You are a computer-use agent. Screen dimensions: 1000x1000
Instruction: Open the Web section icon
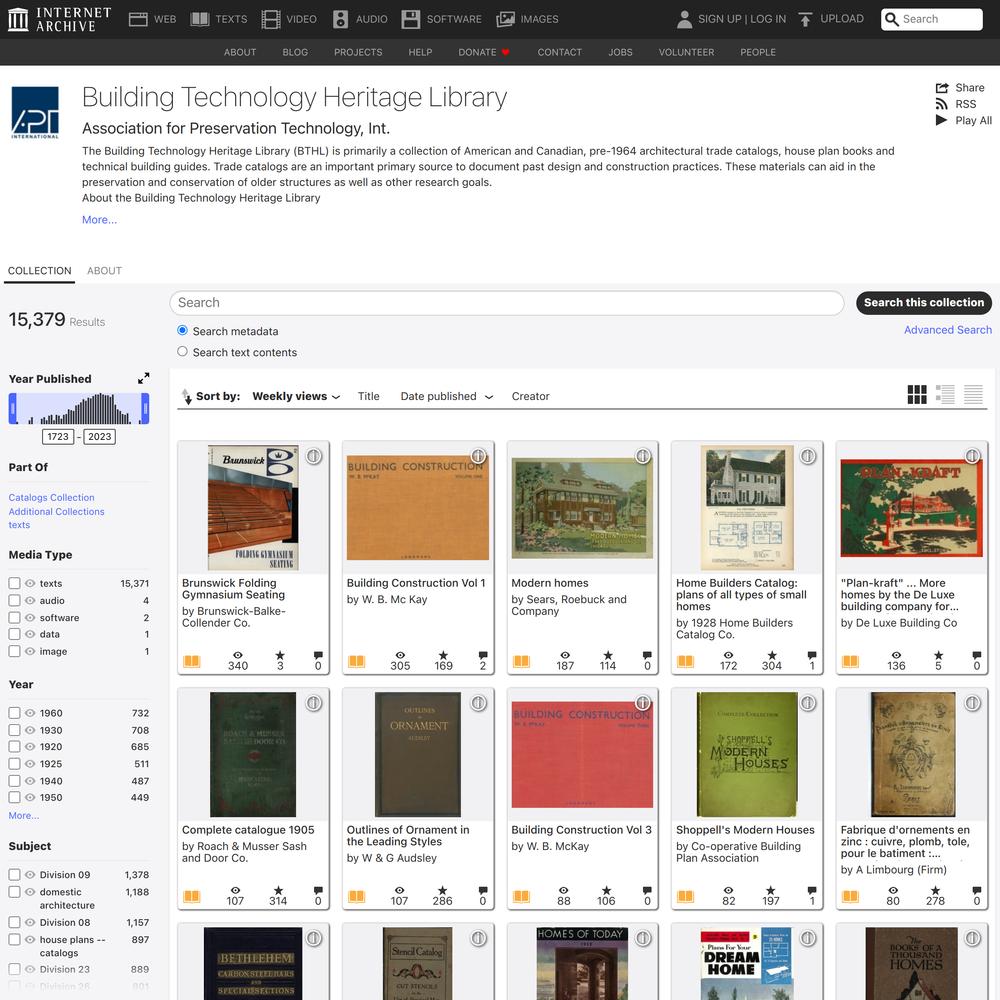(138, 19)
